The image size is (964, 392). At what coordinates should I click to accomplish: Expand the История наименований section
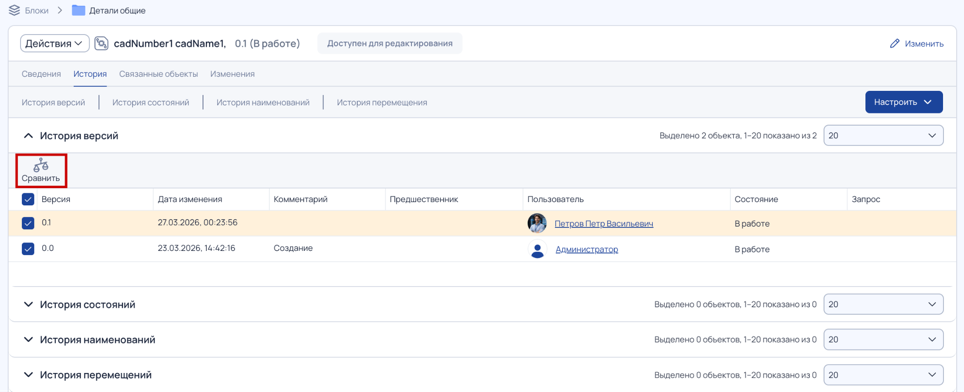27,339
